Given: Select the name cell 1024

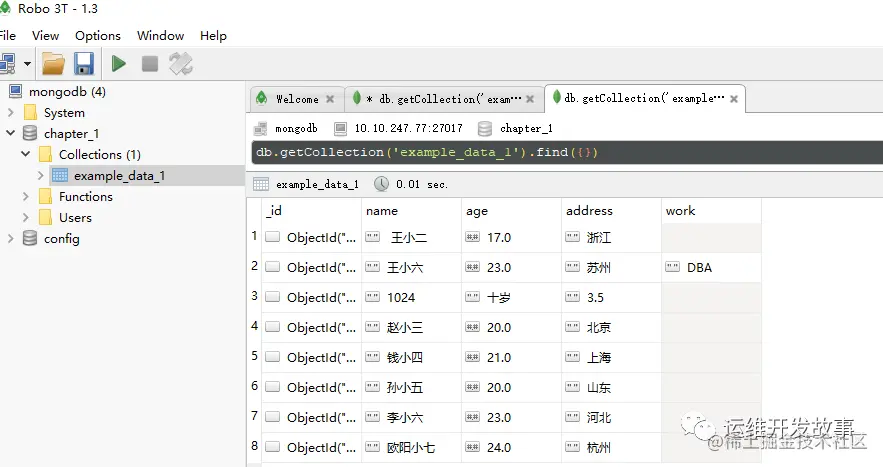Looking at the screenshot, I should coord(411,297).
